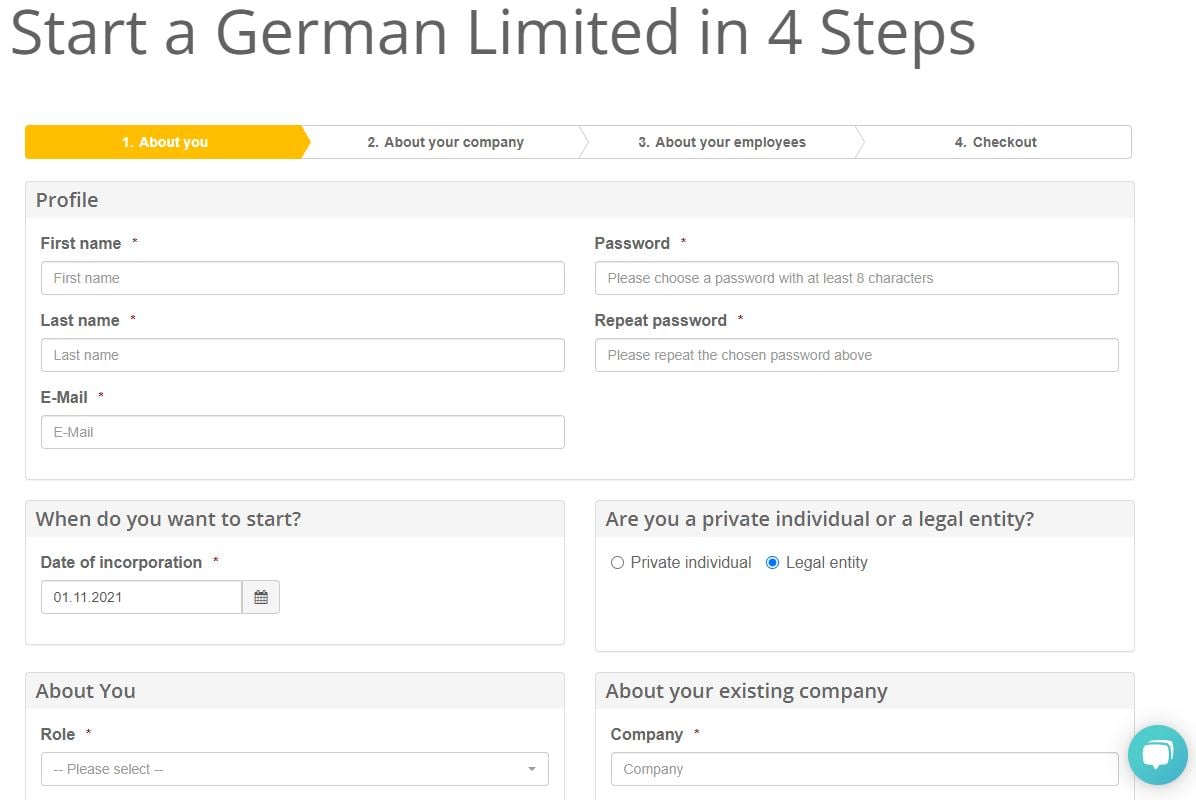Viewport: 1196px width, 800px height.
Task: Click the 'Are you a private individual or a legal entity?' heading
Action: point(820,519)
